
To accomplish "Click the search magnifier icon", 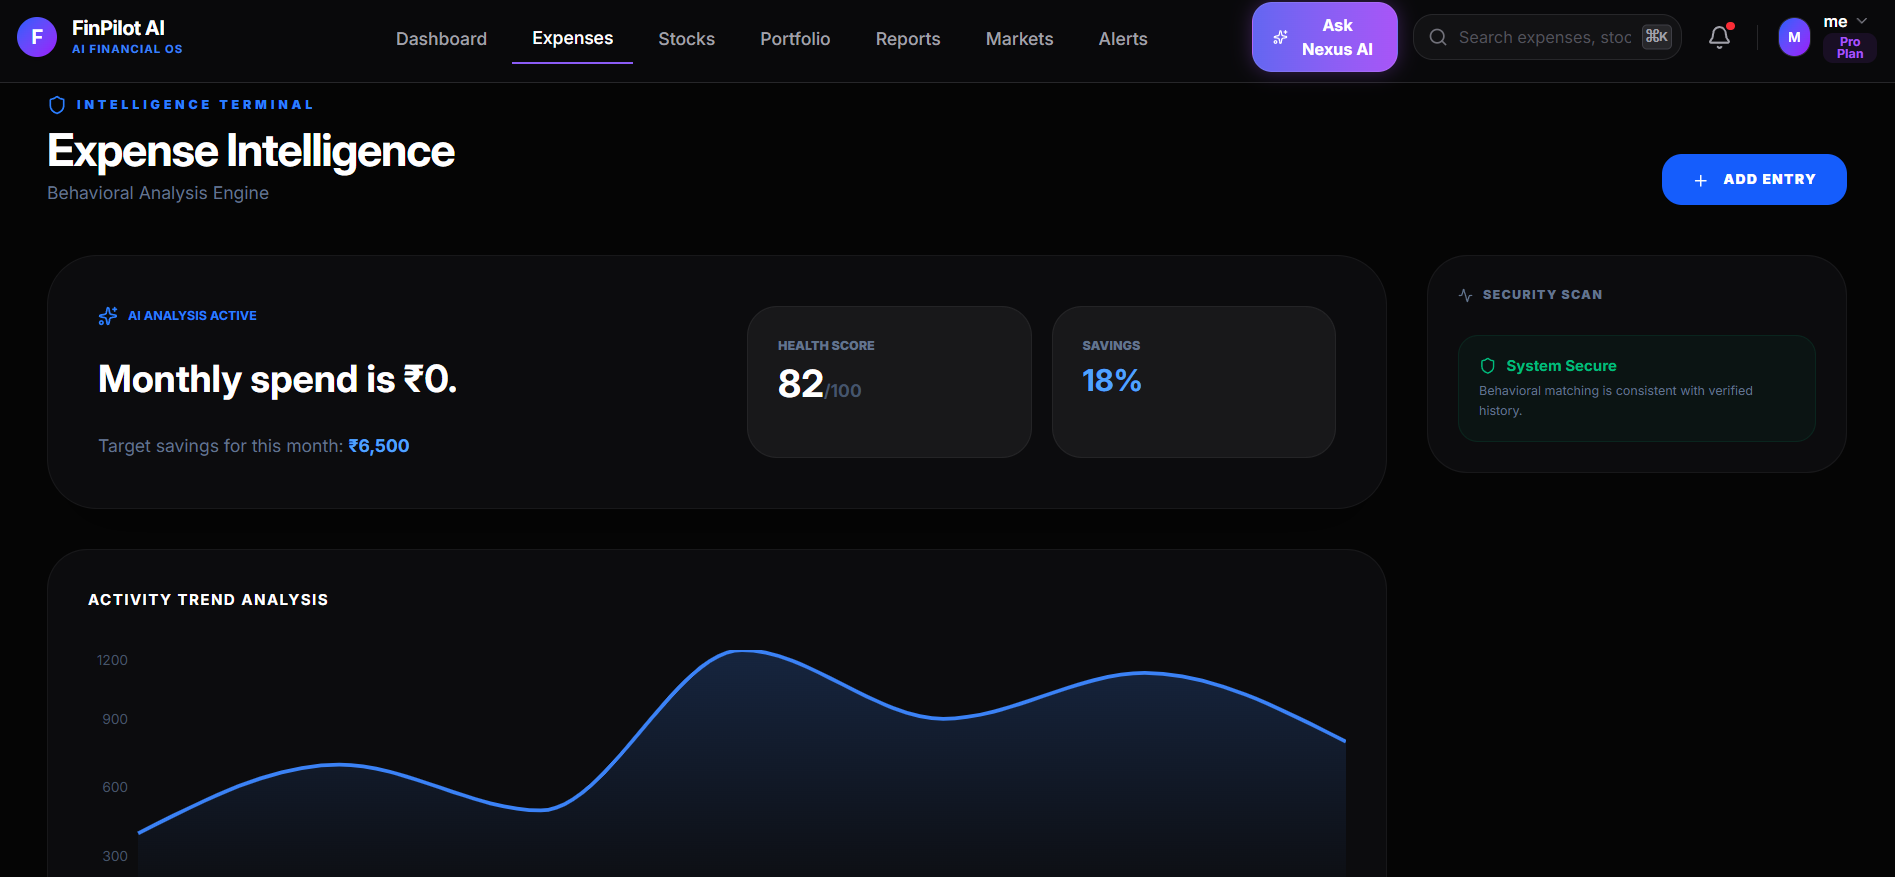I will [1438, 37].
